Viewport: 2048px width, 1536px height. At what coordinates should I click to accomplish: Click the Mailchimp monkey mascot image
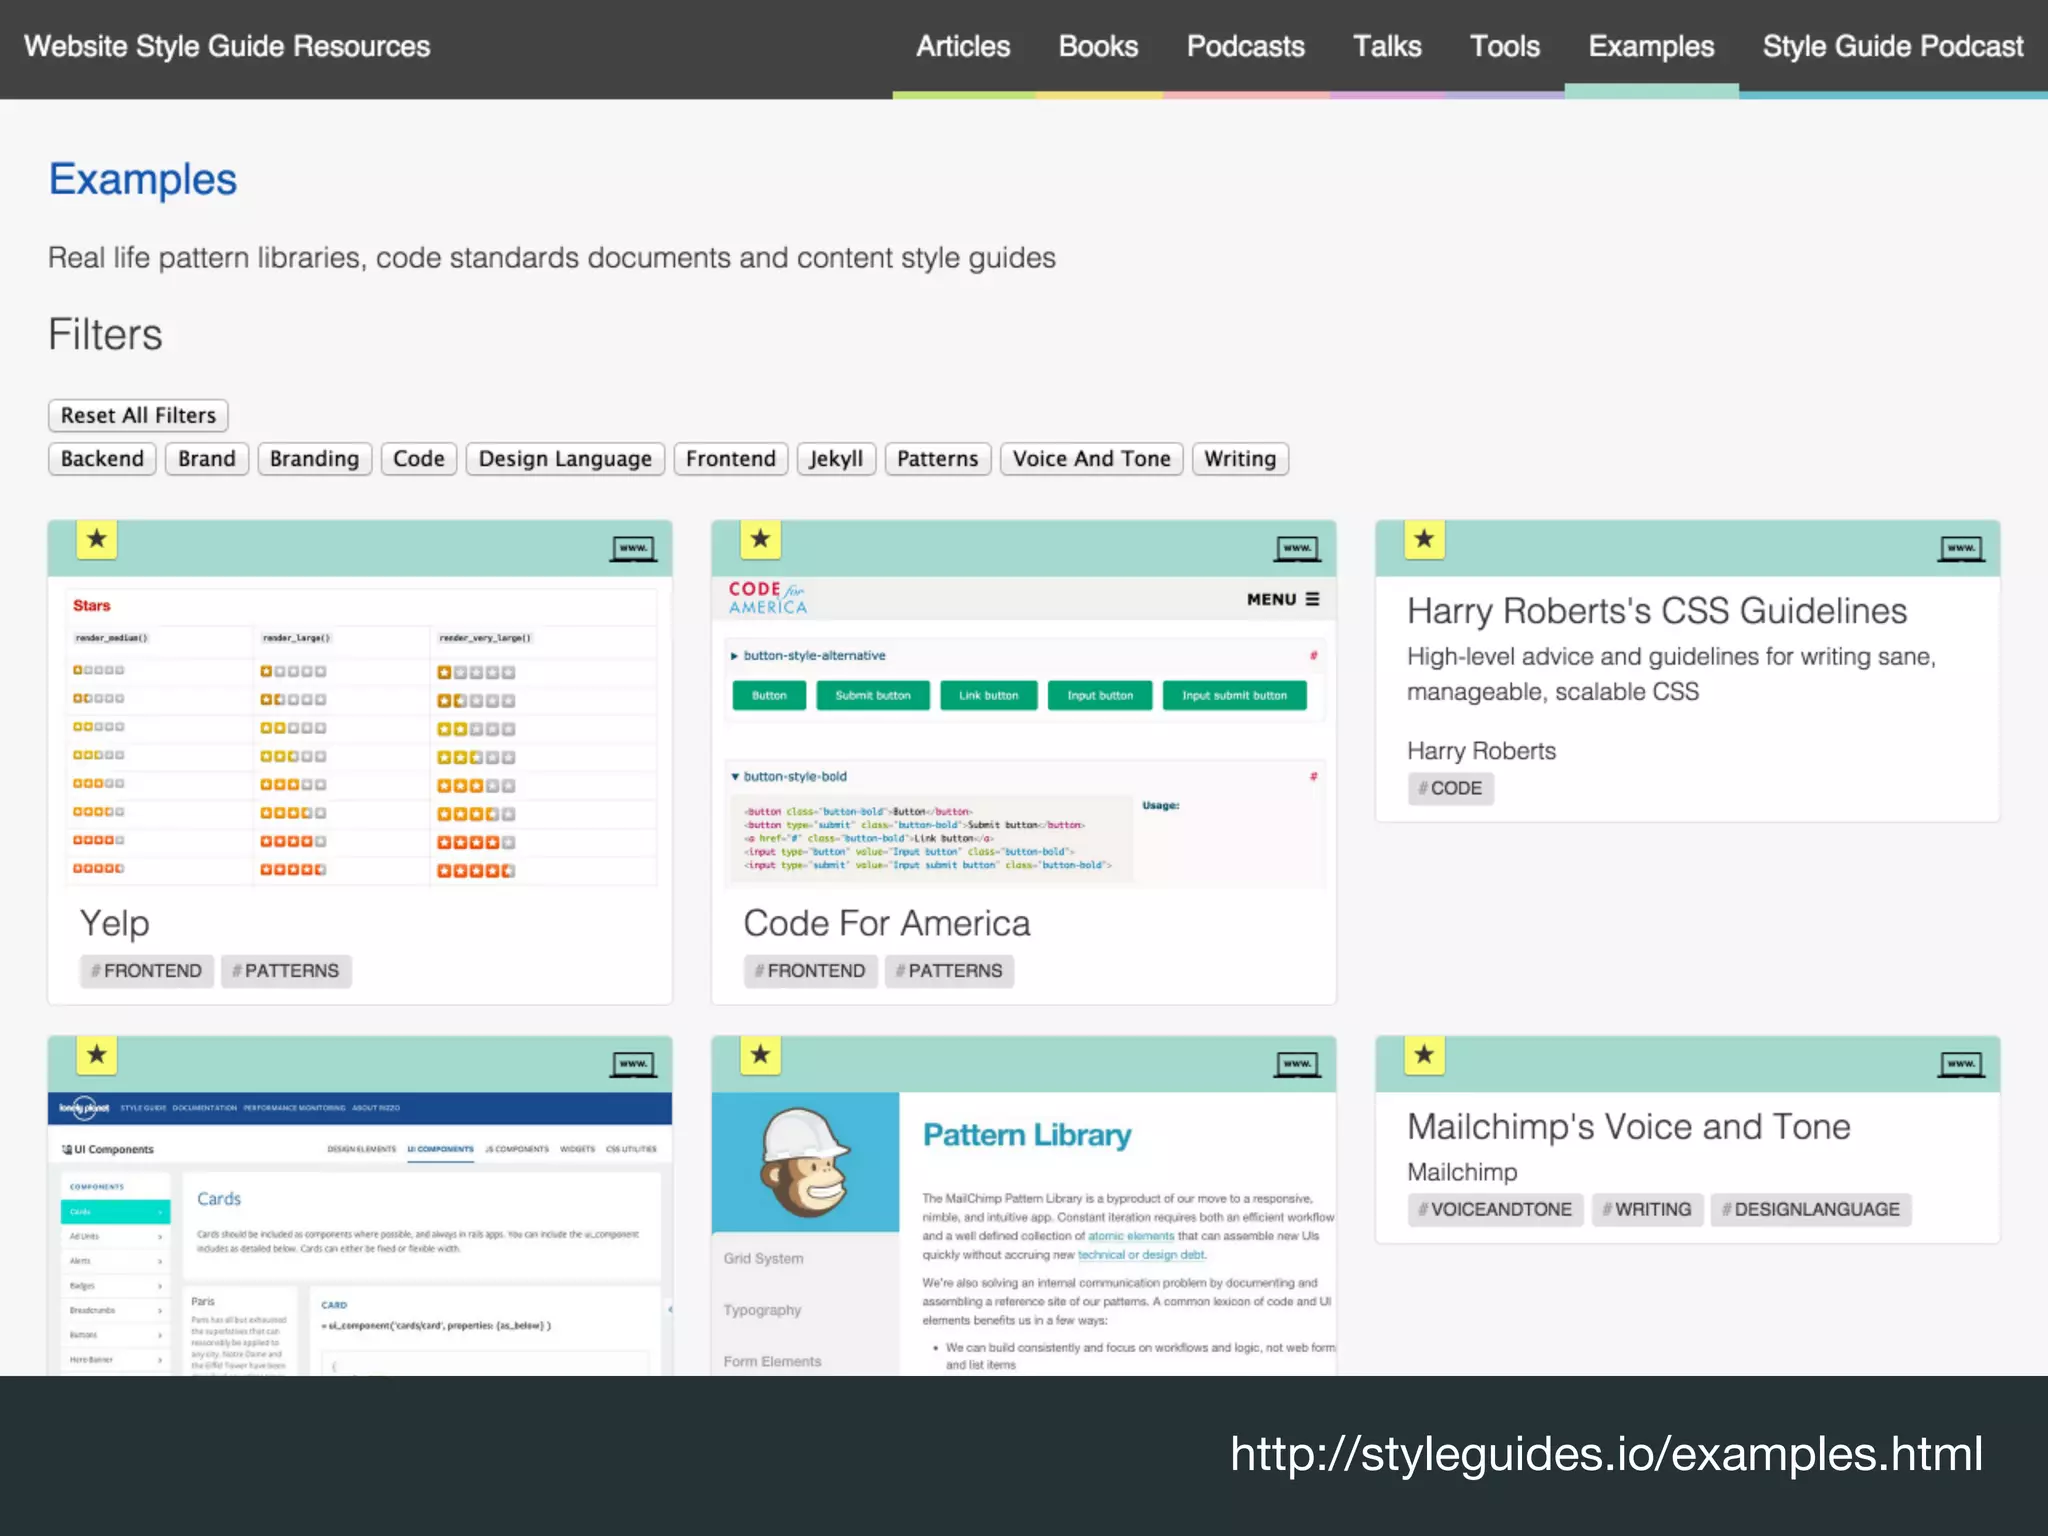[805, 1162]
